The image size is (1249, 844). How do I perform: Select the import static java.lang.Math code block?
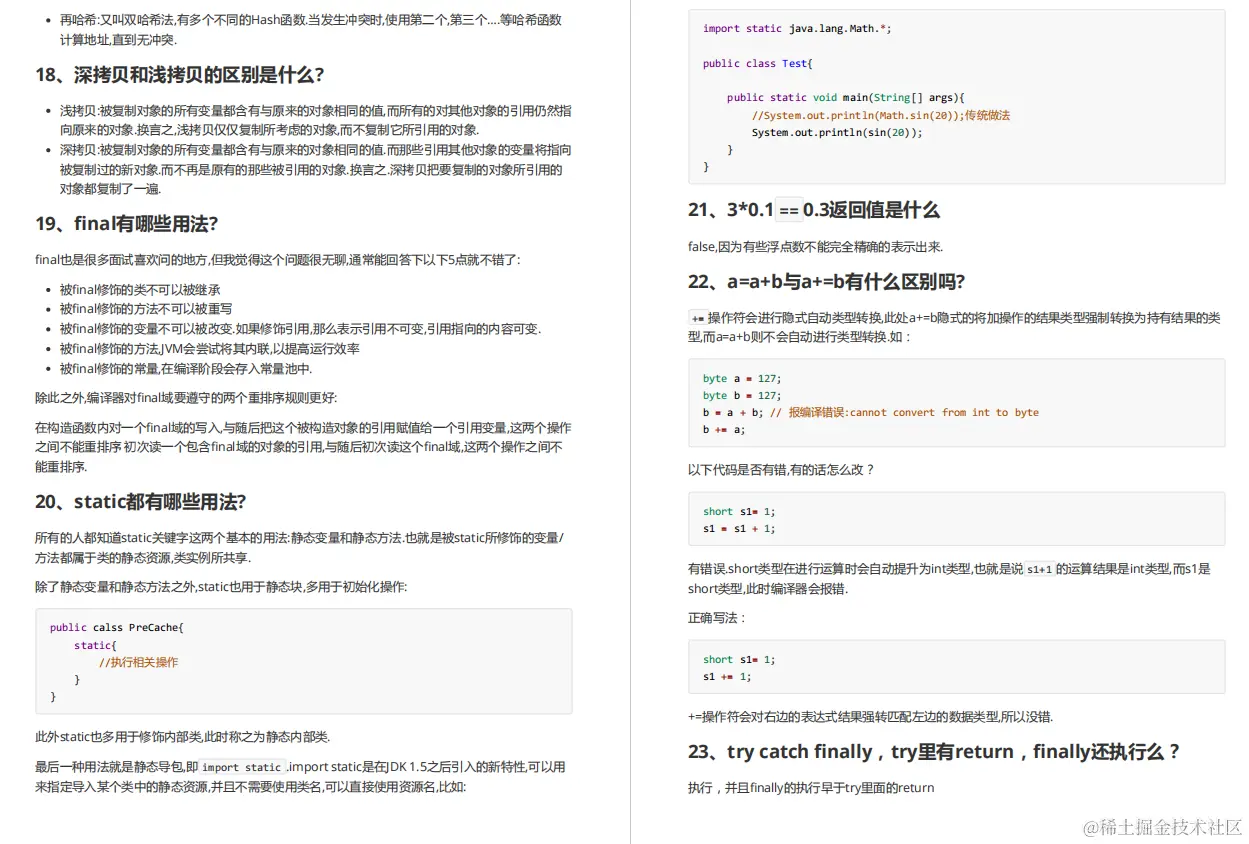coord(955,95)
